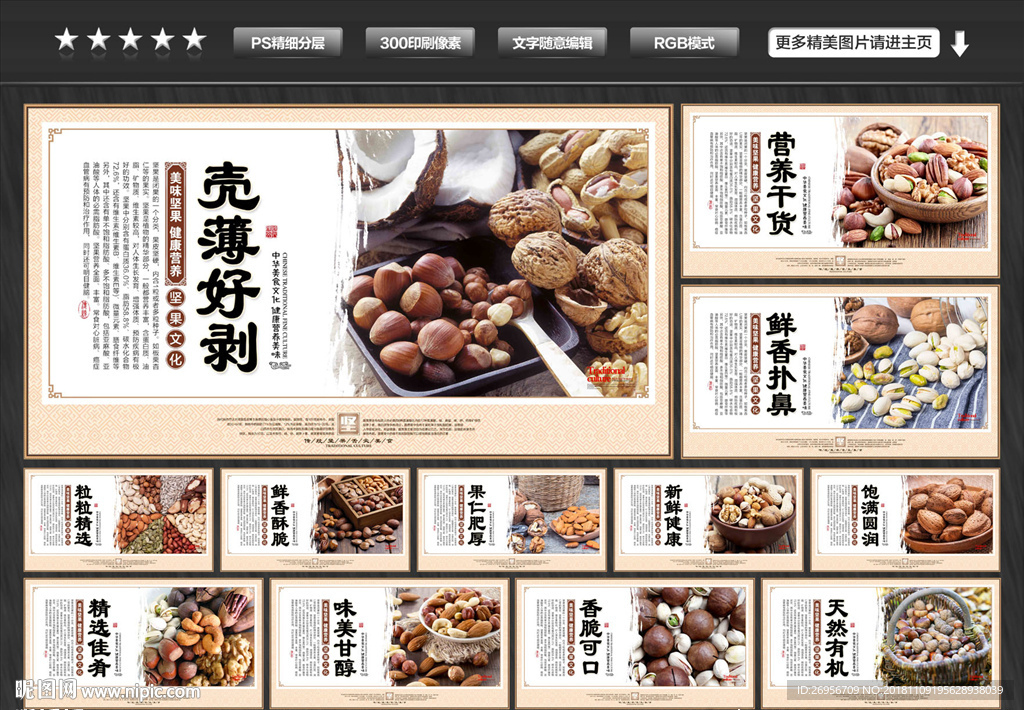
Task: Open the 更多精美图片请进主页 link
Action: pos(854,42)
